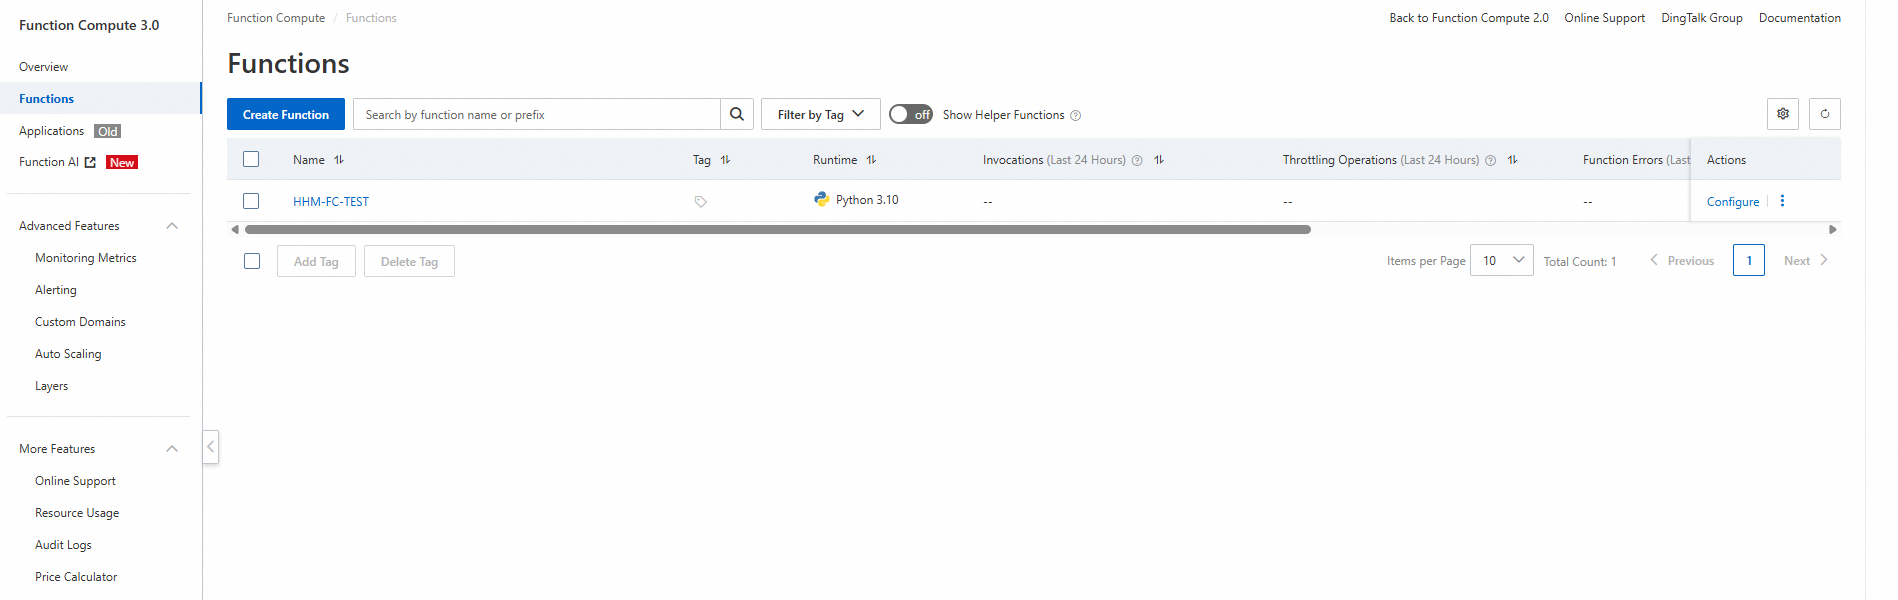
Task: Open help icon next to Invocations header
Action: click(1137, 161)
